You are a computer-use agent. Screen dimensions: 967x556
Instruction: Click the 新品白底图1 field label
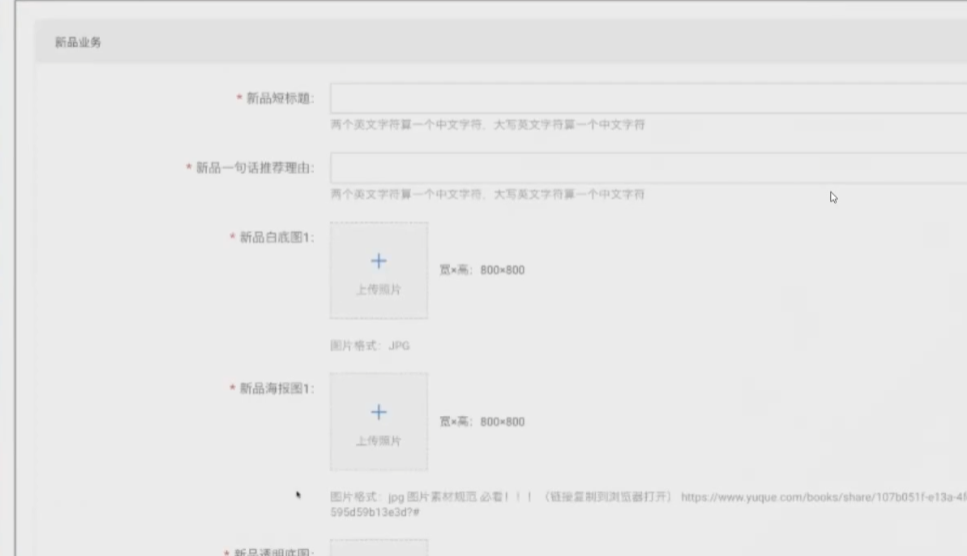point(276,237)
